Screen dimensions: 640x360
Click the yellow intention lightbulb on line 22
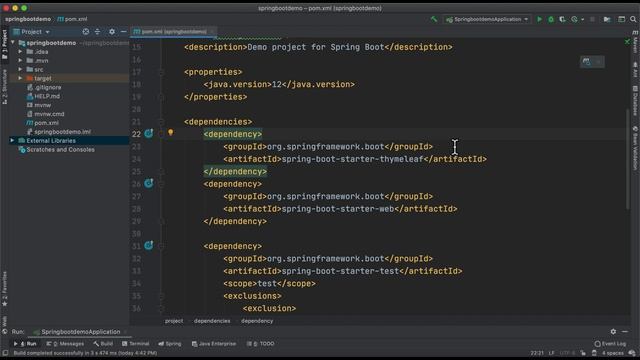(x=171, y=132)
